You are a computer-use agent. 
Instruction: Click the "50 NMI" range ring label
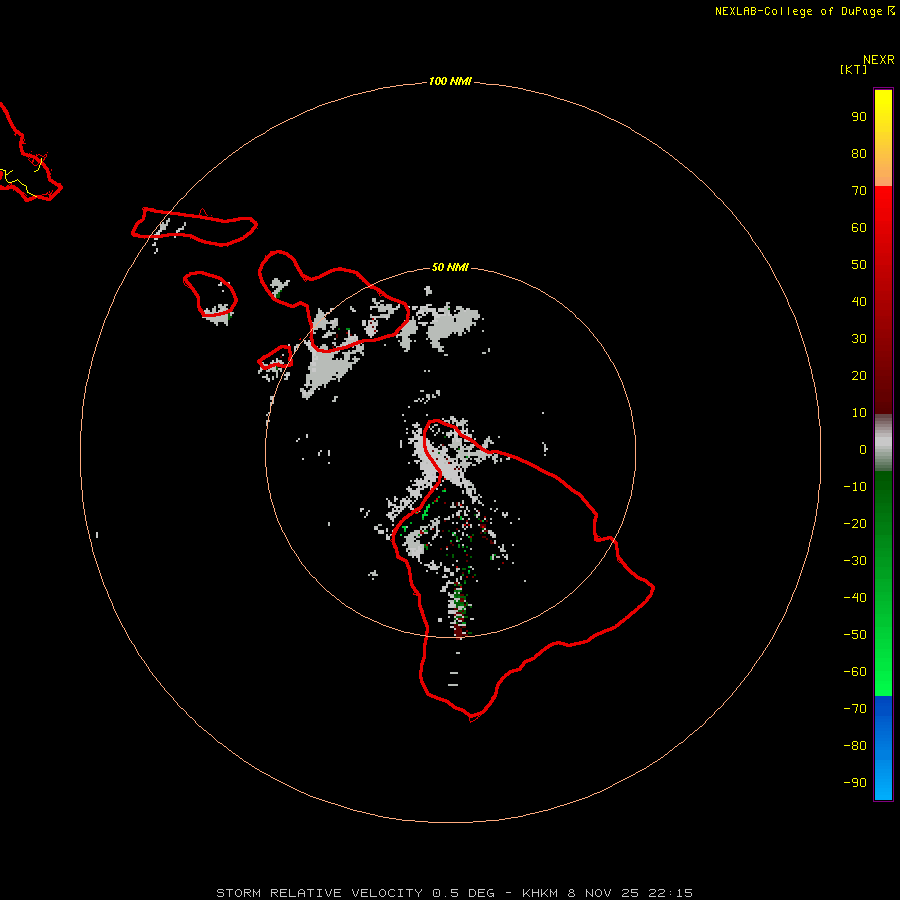(x=450, y=267)
